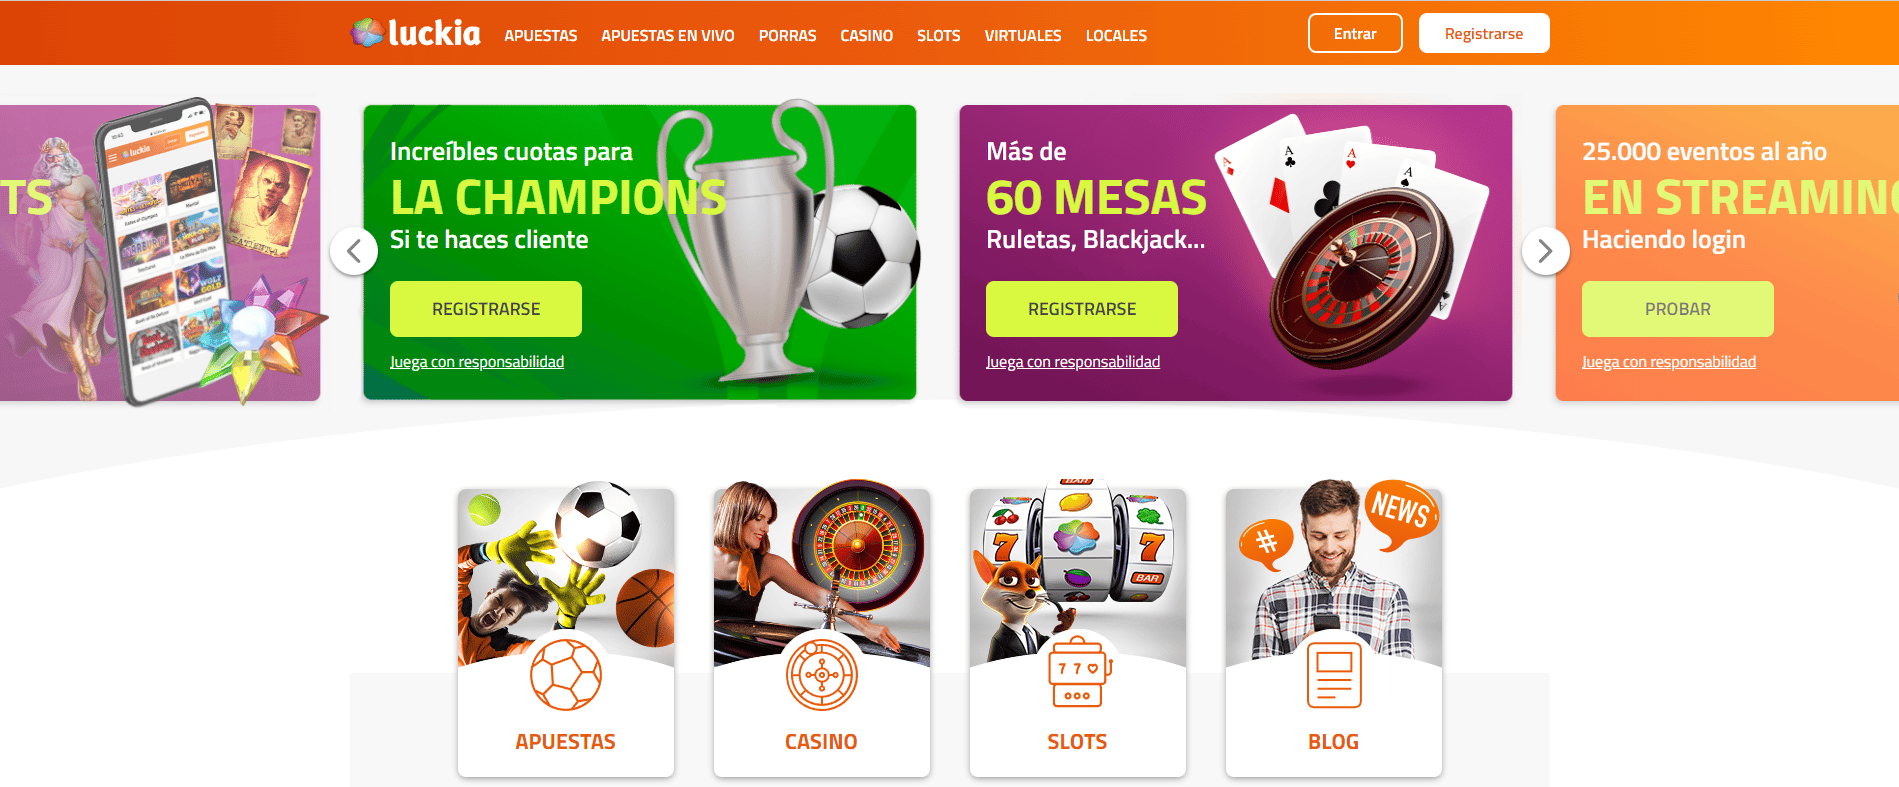
Task: Advance carousel with the right arrow
Action: coord(1546,251)
